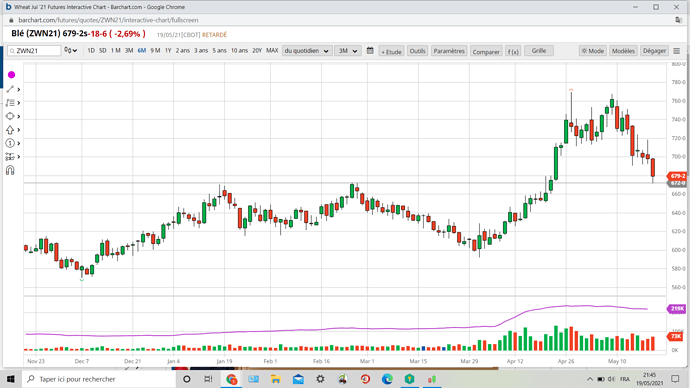Select the magenta color dot tool
This screenshot has width=690, height=388.
tap(11, 75)
